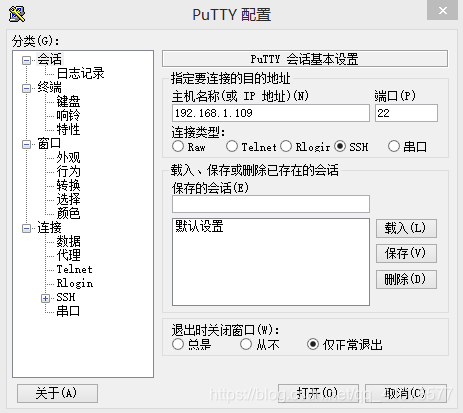This screenshot has width=463, height=413.
Task: Click the 载入(L) button
Action: [406, 228]
